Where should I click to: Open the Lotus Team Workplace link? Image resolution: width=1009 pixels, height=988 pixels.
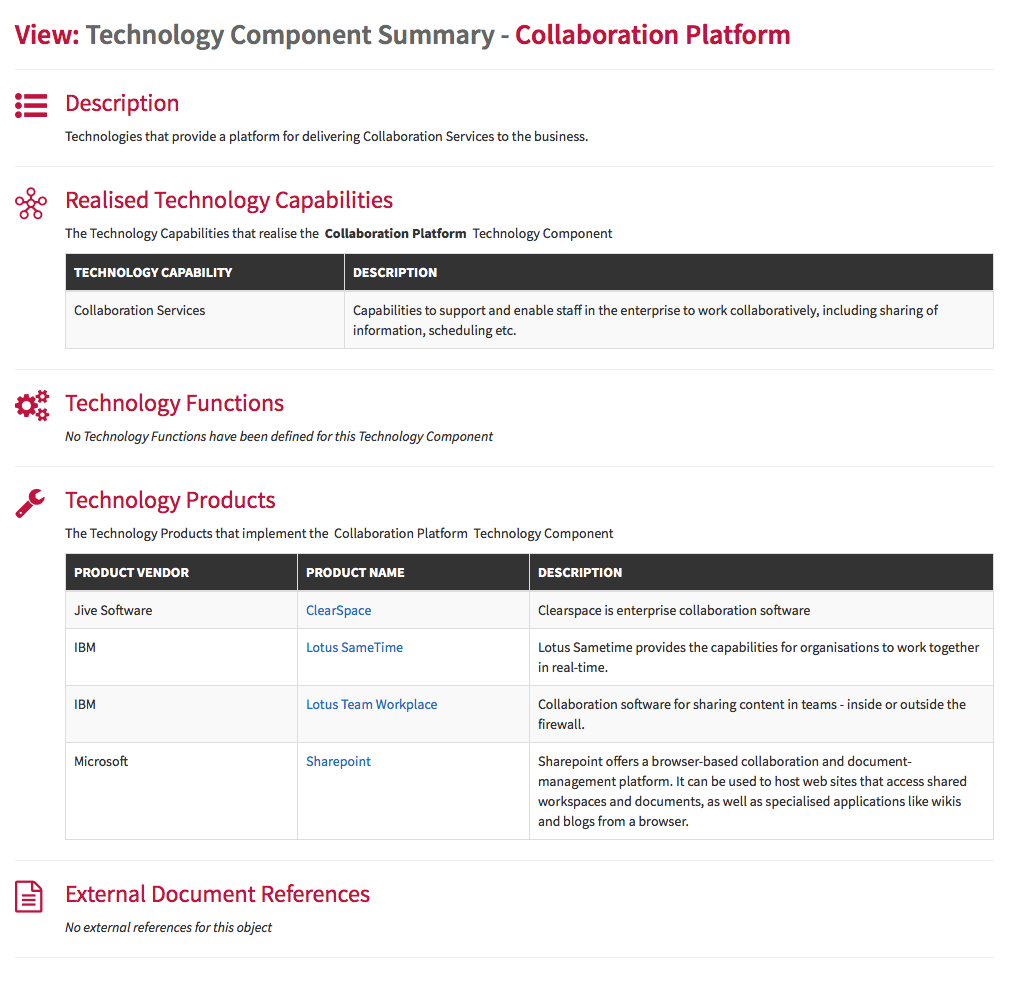tap(371, 704)
